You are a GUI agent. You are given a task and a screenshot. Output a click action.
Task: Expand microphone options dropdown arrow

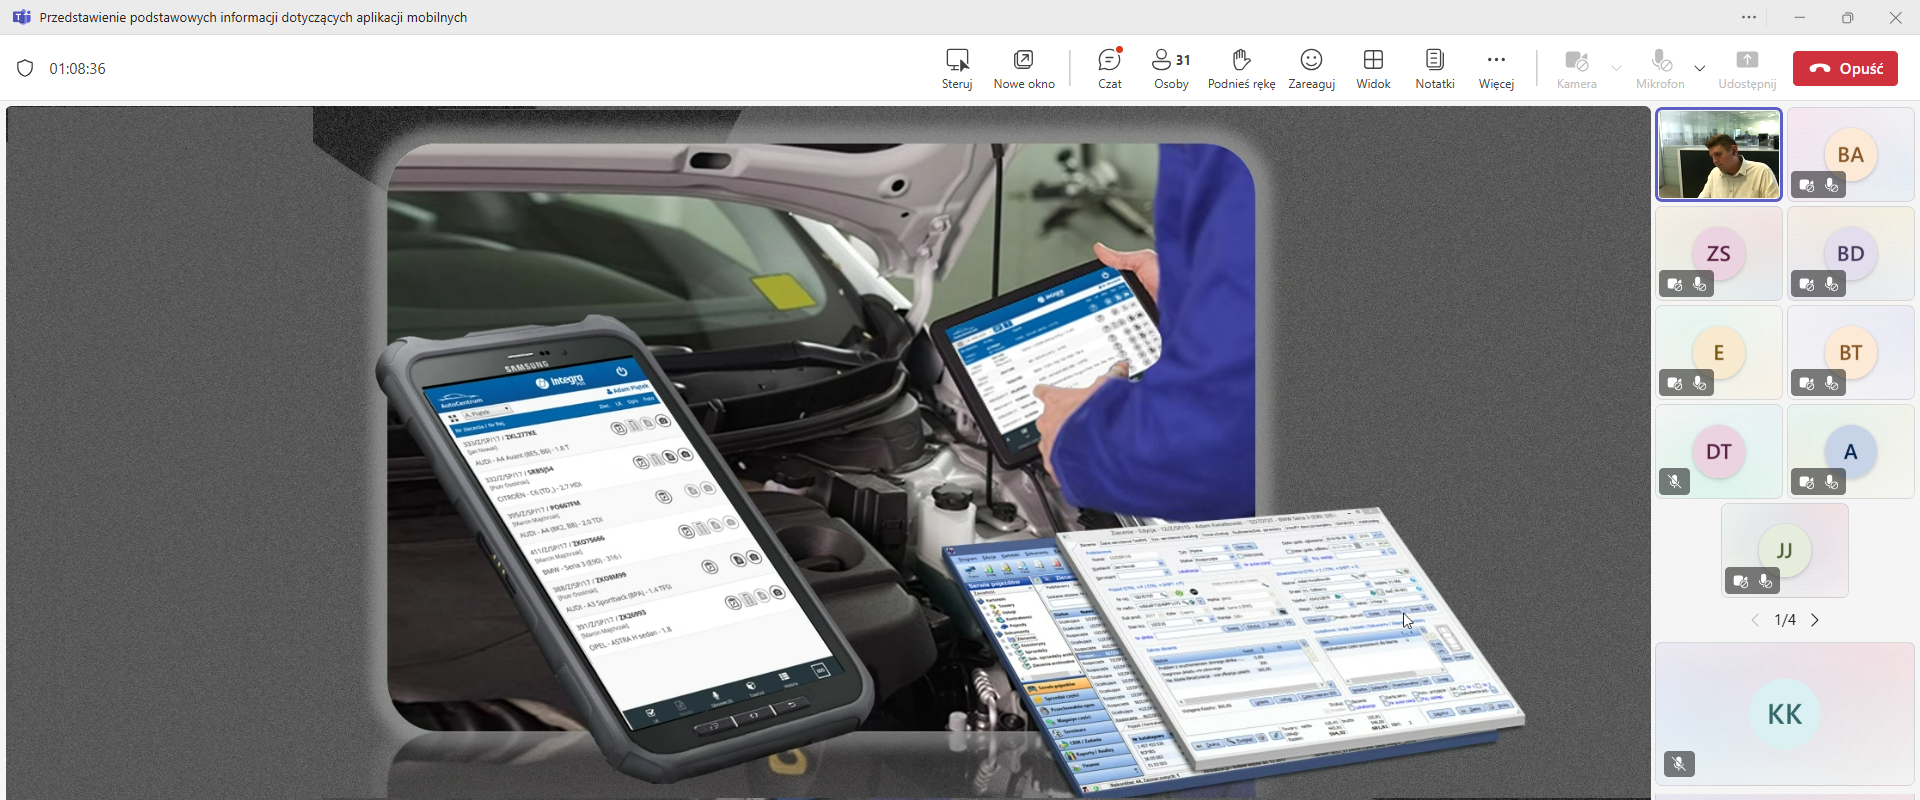1700,68
